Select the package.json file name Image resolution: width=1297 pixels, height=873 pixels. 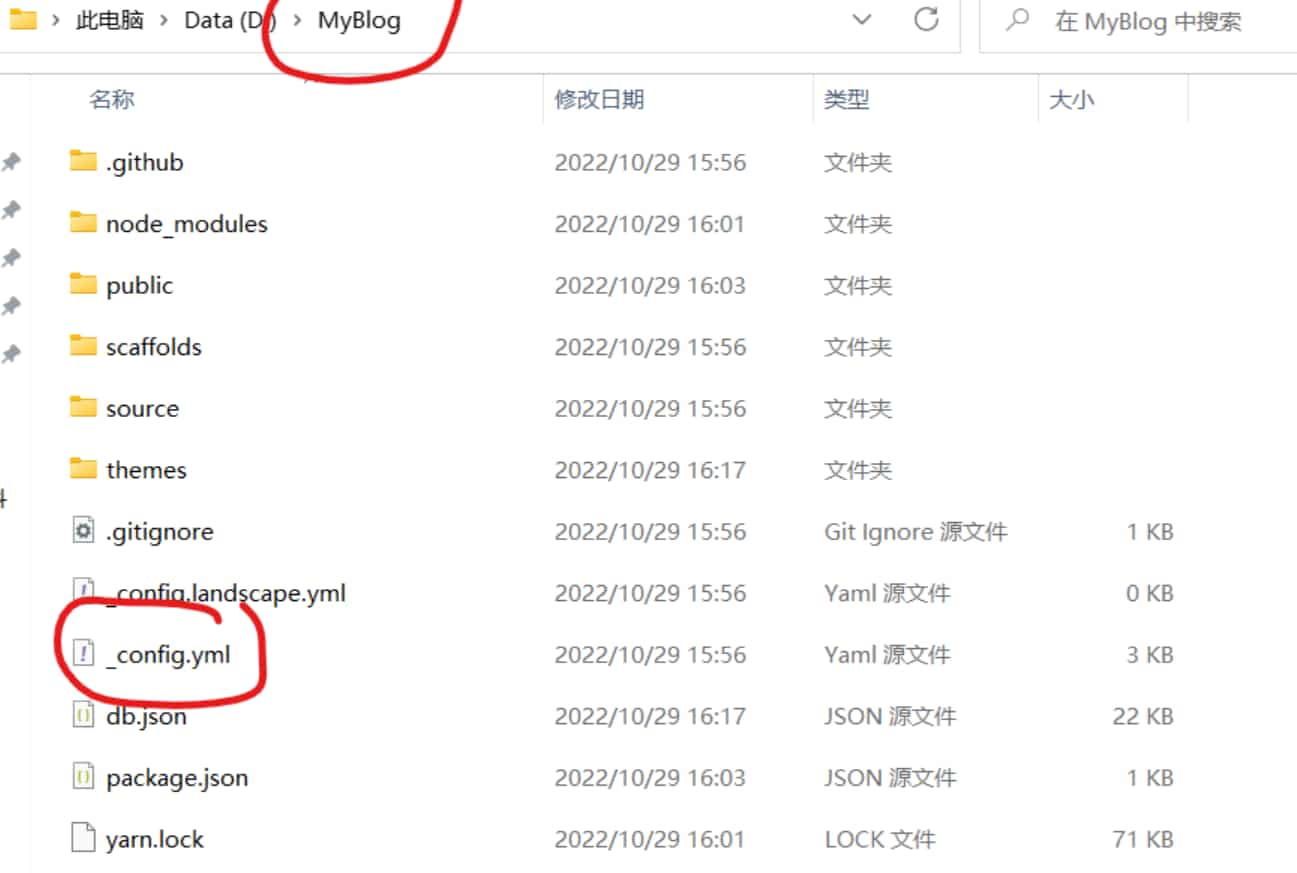[x=177, y=778]
